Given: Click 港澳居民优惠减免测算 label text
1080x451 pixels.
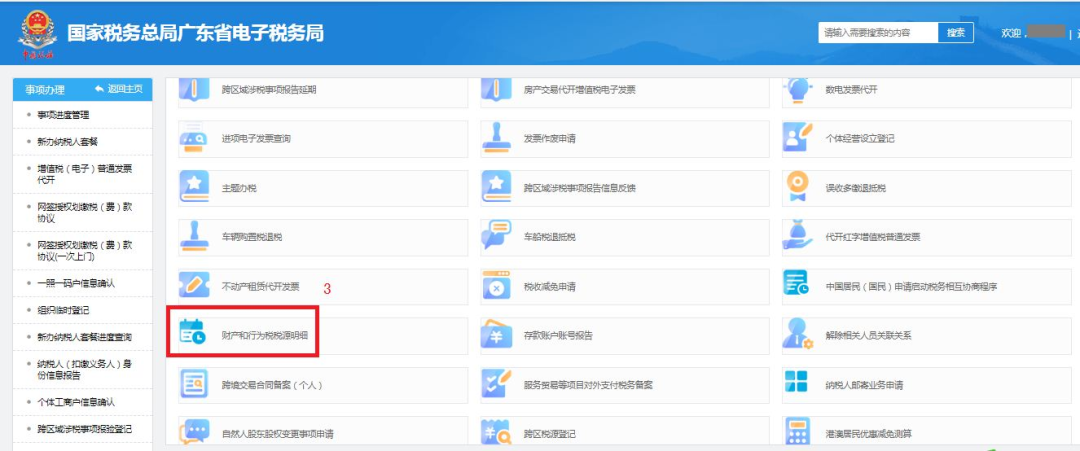Looking at the screenshot, I should [869, 434].
